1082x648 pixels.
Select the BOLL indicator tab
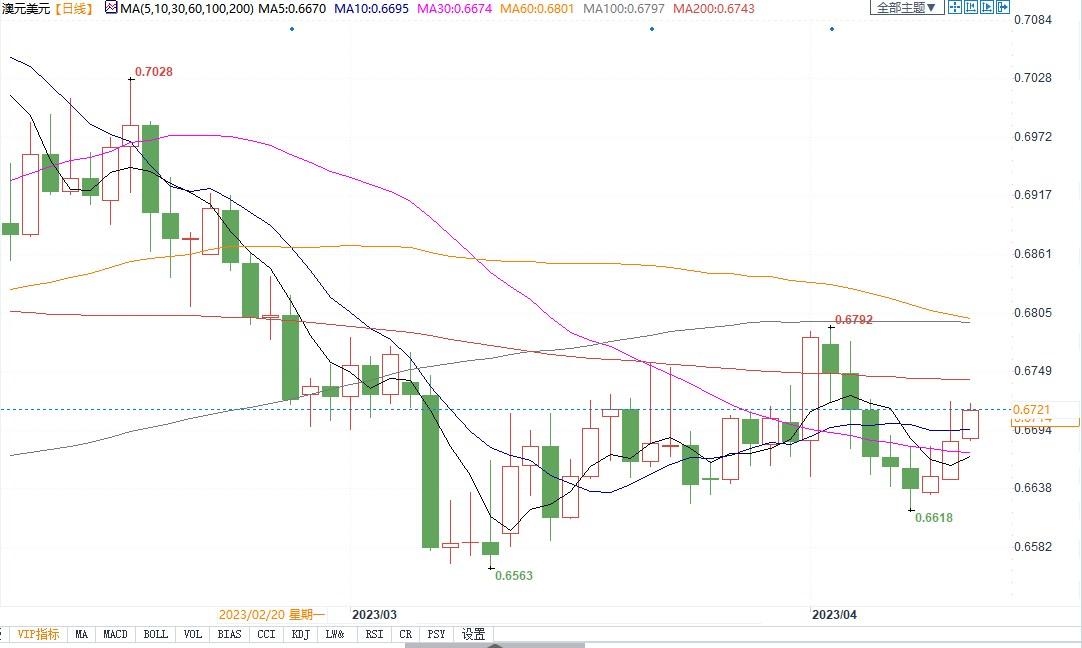pyautogui.click(x=155, y=634)
